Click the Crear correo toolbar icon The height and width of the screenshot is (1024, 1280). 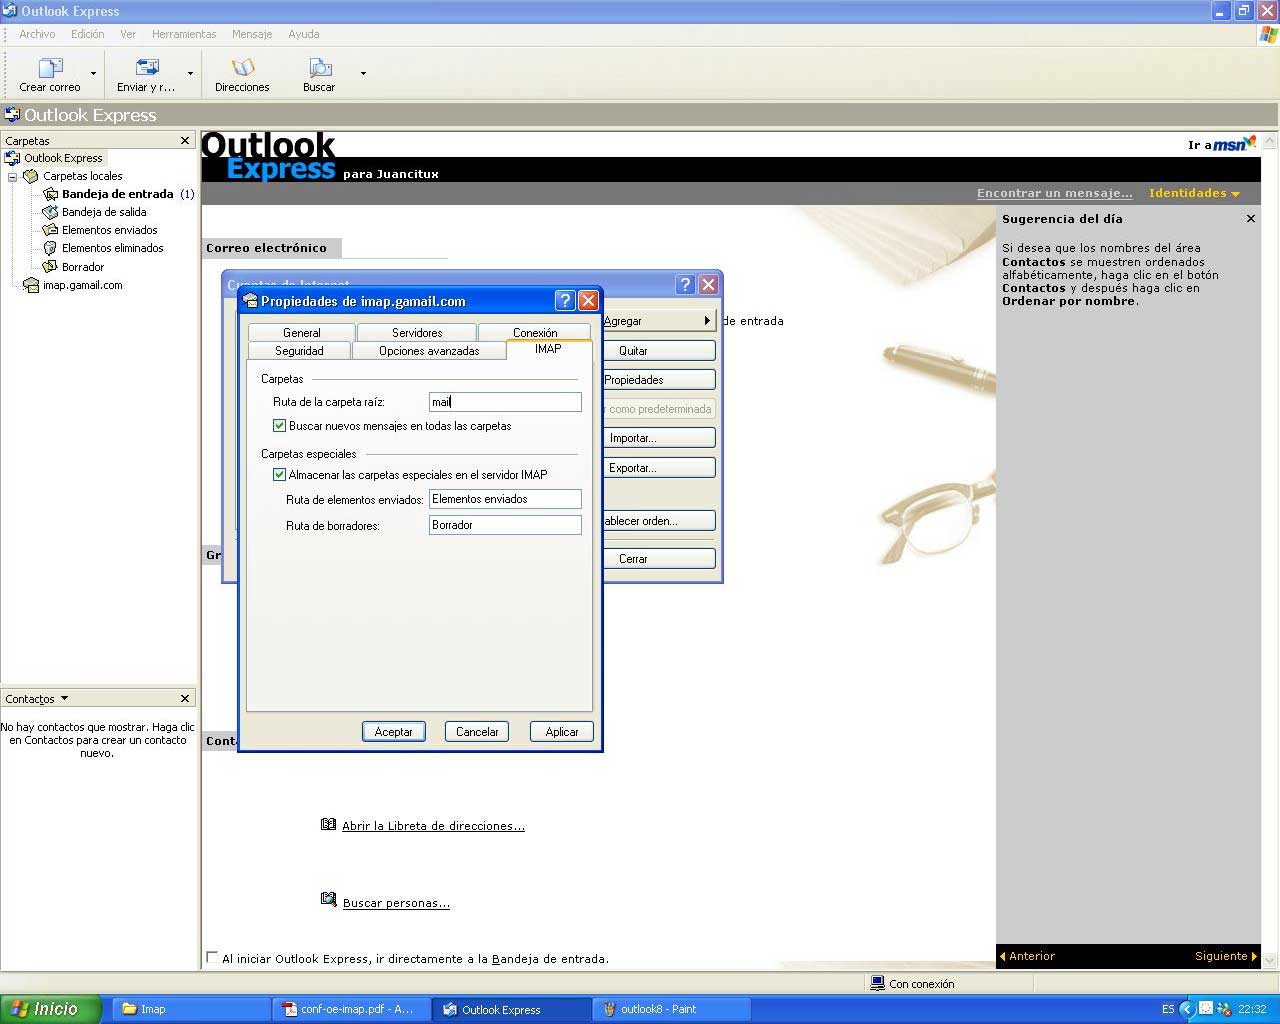[x=50, y=69]
